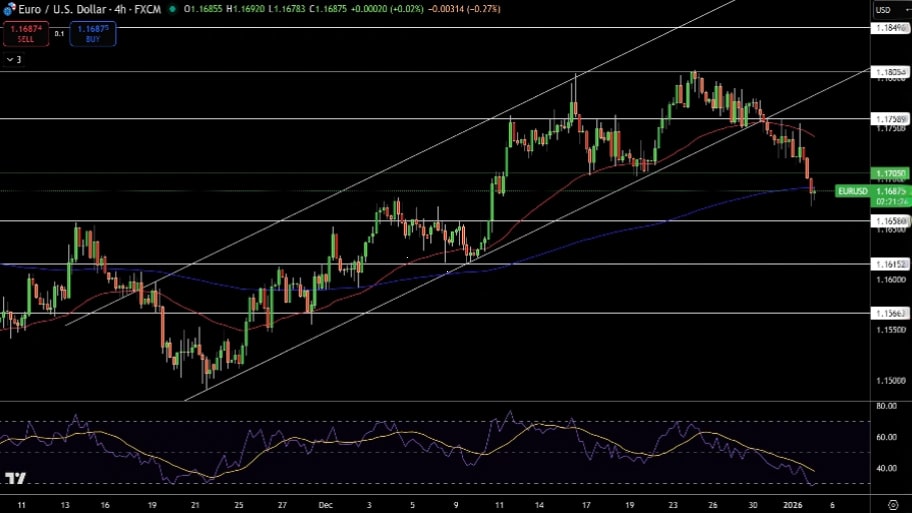Click the TradingView logo watermark
This screenshot has width=912, height=513.
point(15,479)
